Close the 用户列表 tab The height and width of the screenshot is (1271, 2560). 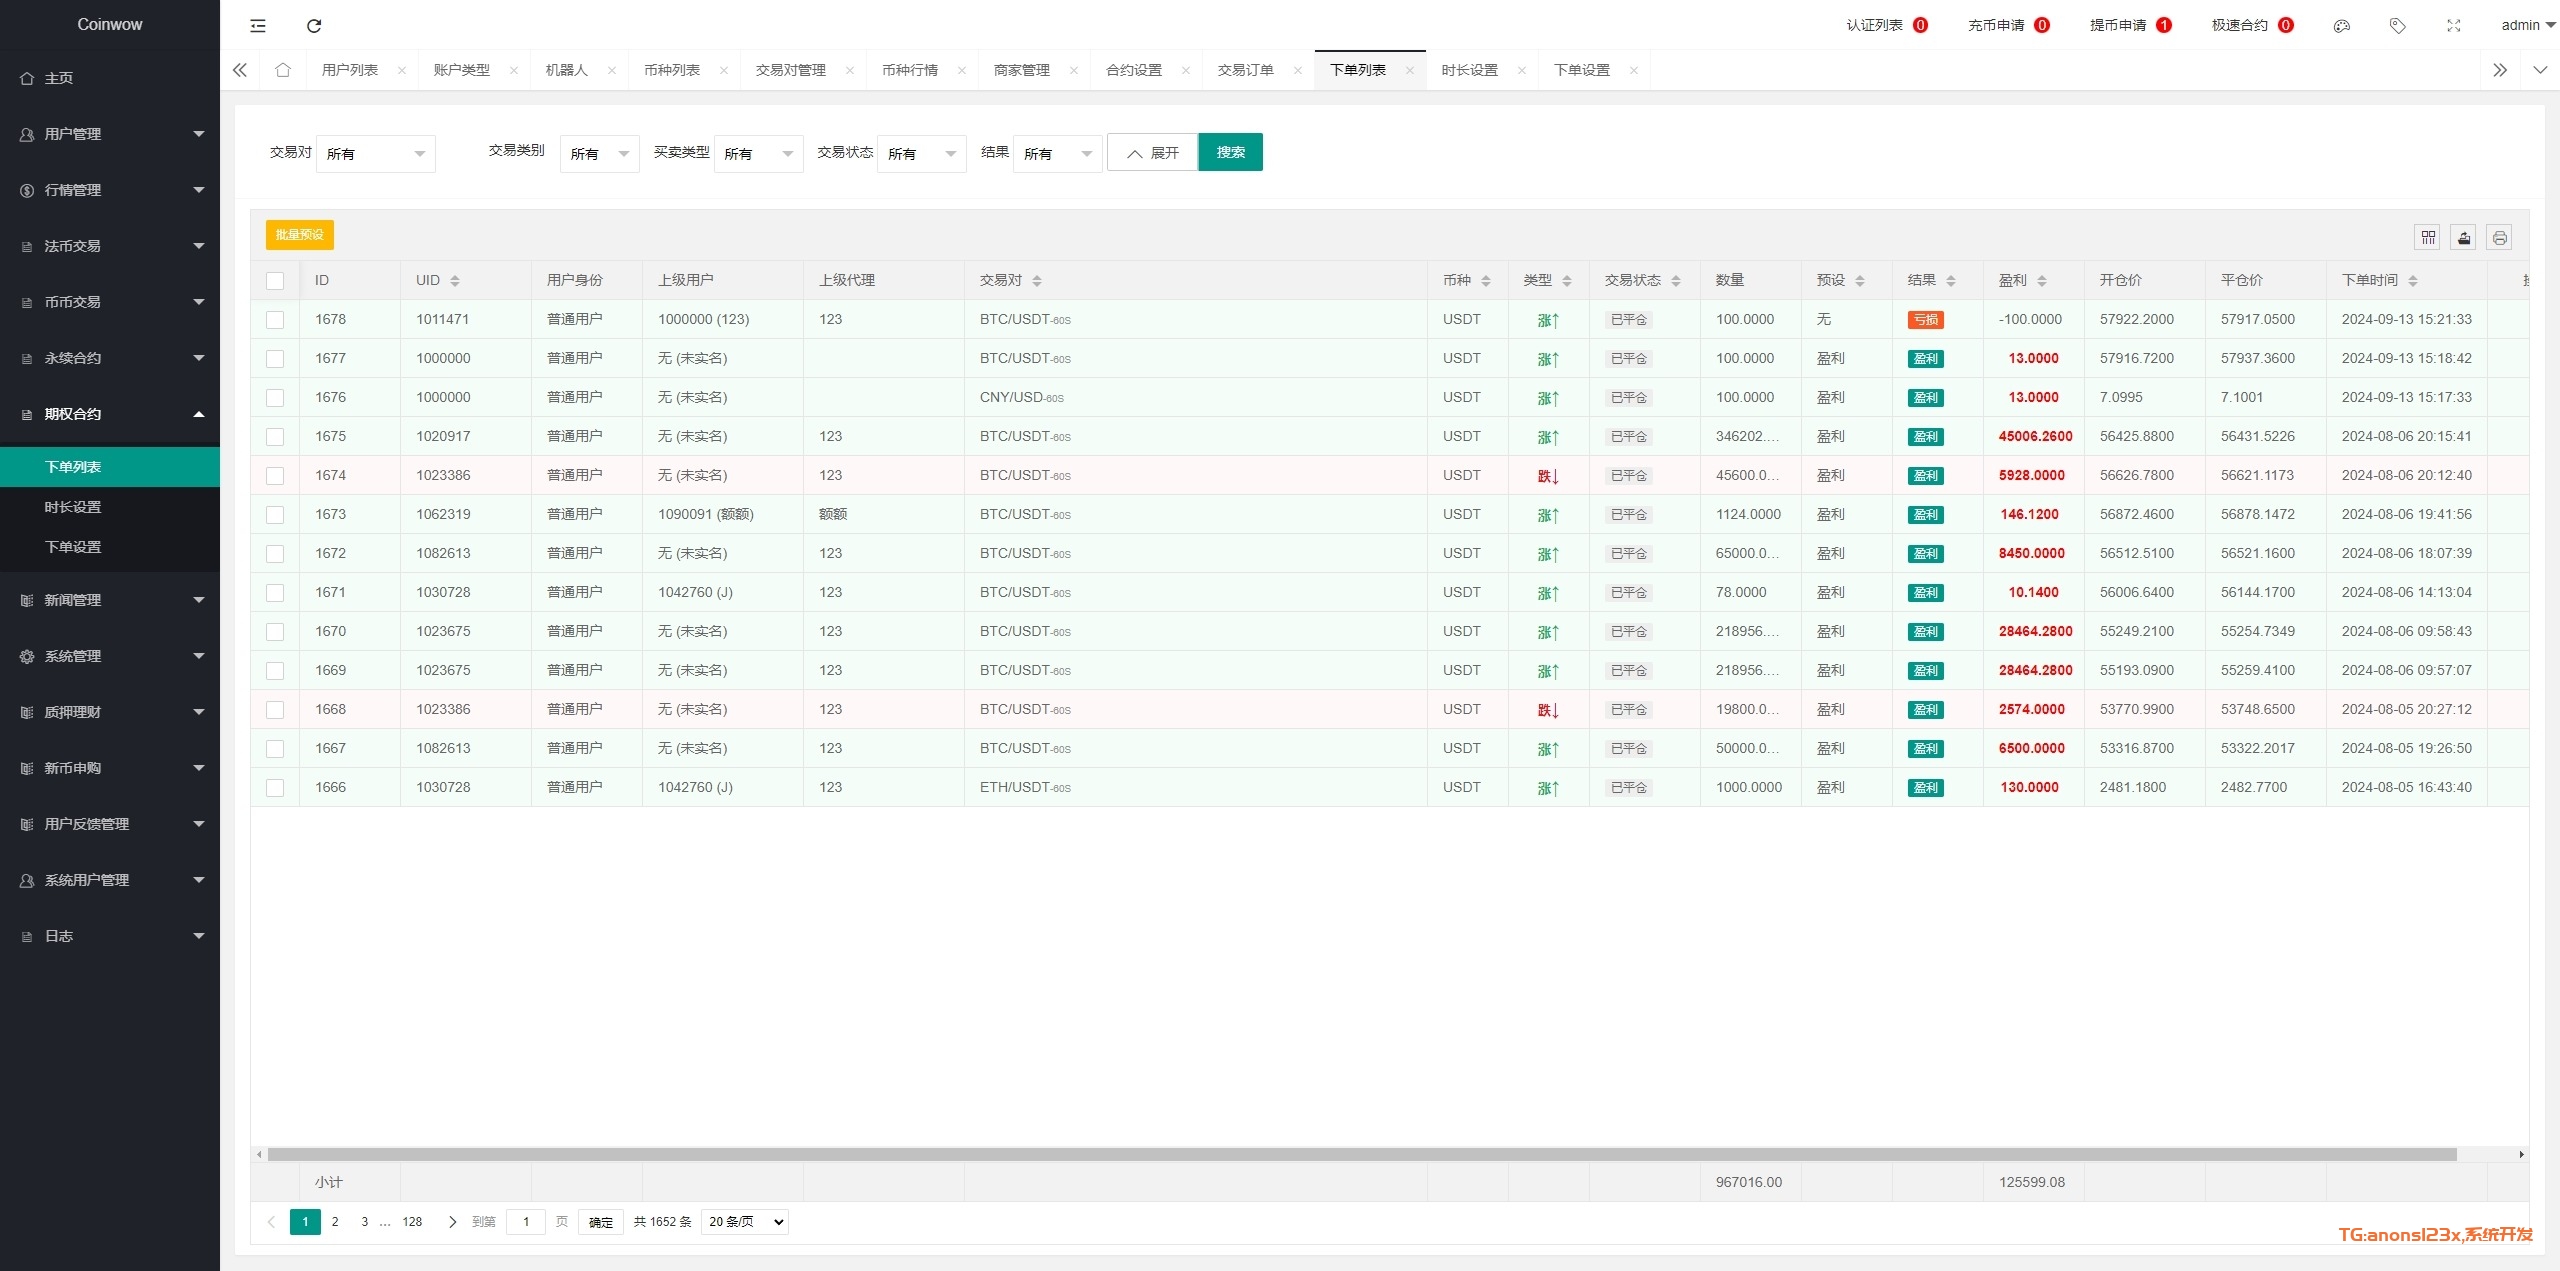click(402, 70)
